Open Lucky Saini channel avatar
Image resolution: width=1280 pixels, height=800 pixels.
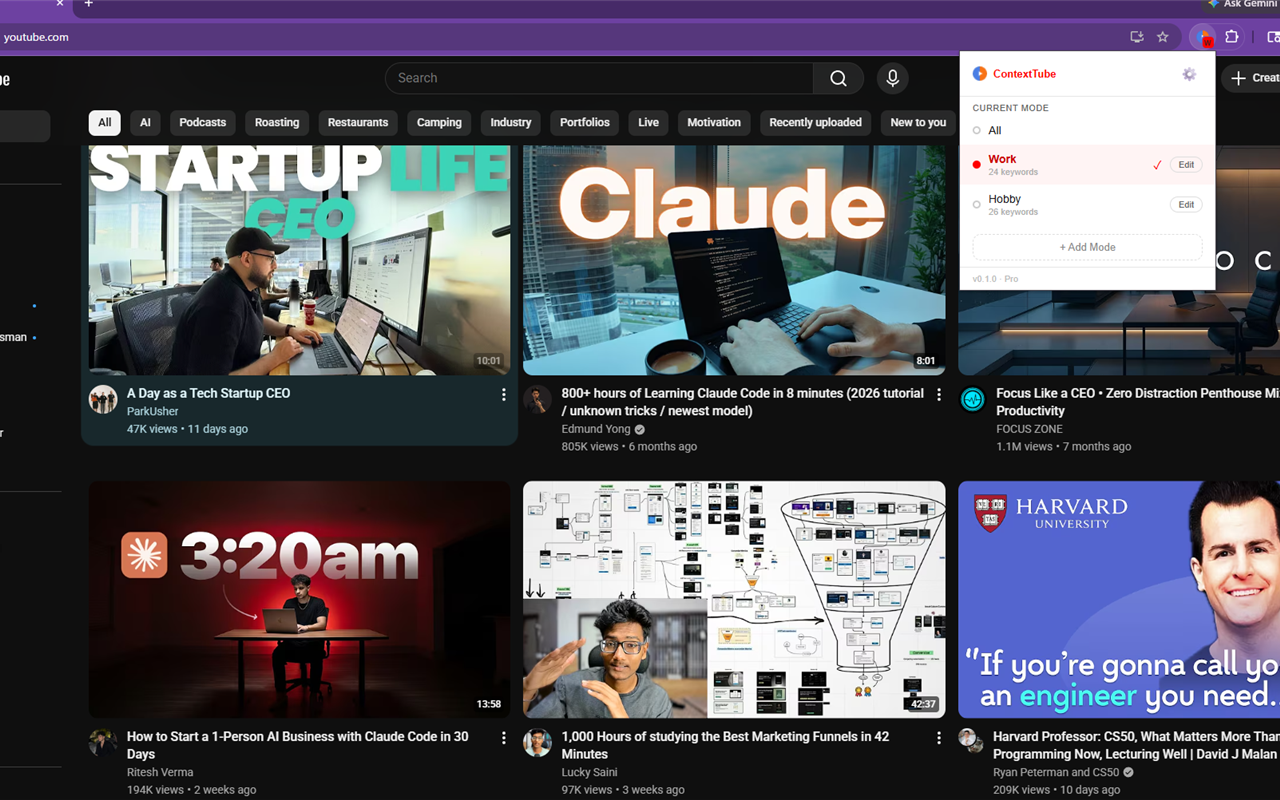pyautogui.click(x=537, y=743)
